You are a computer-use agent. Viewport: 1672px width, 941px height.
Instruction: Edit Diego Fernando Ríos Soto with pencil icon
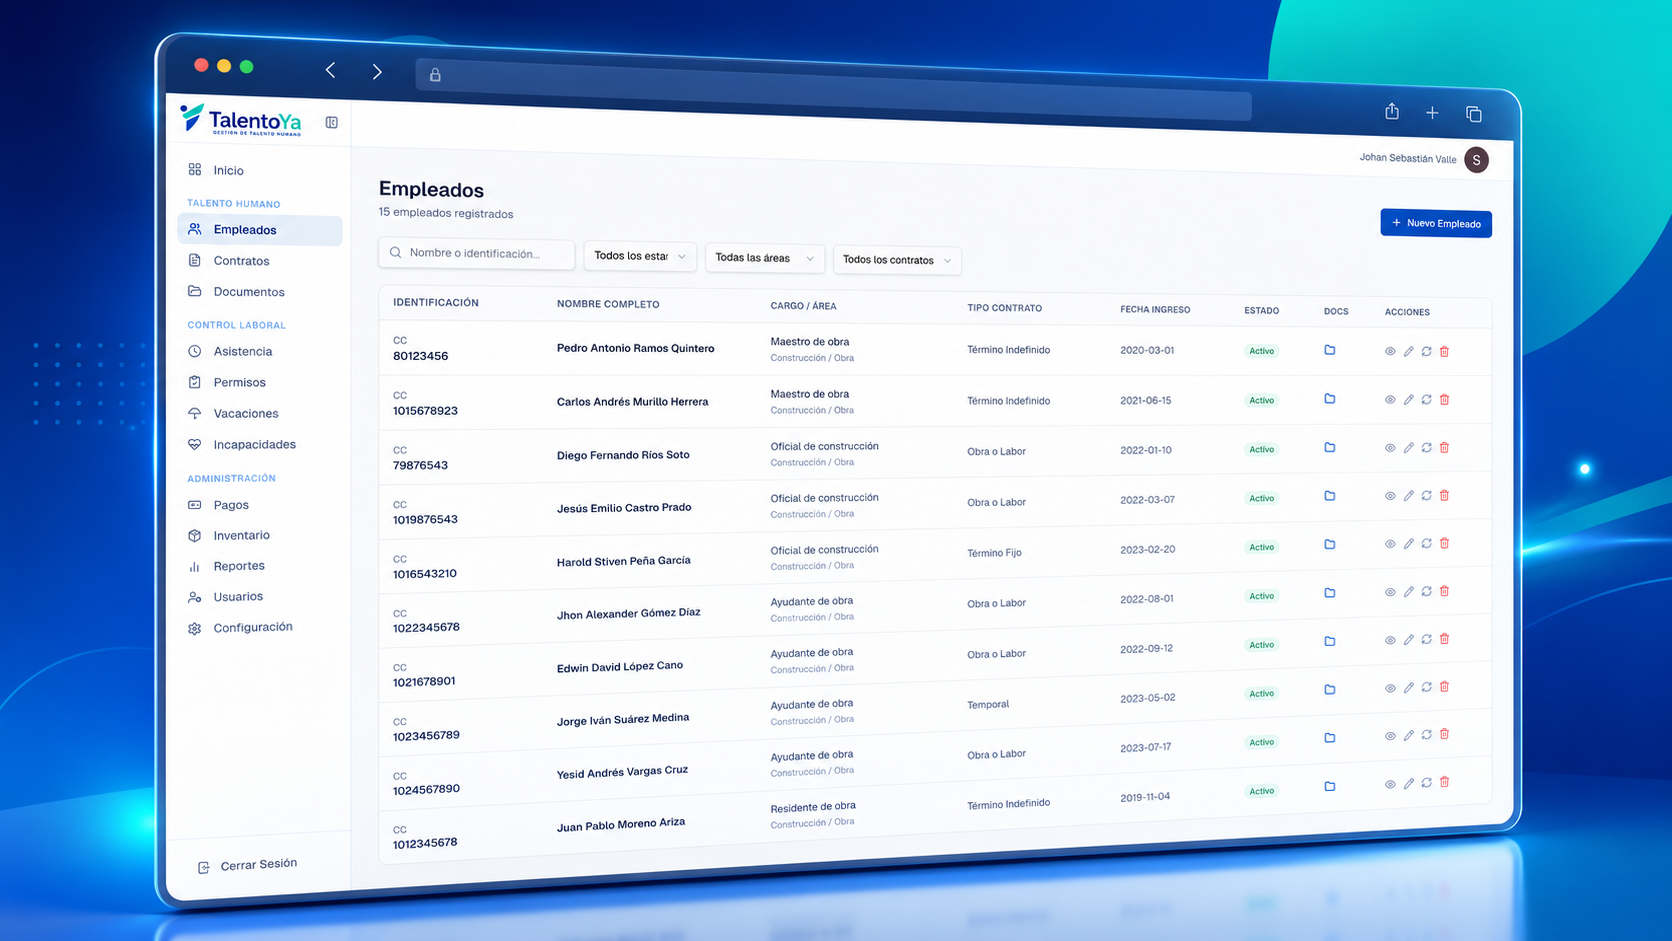click(x=1408, y=447)
